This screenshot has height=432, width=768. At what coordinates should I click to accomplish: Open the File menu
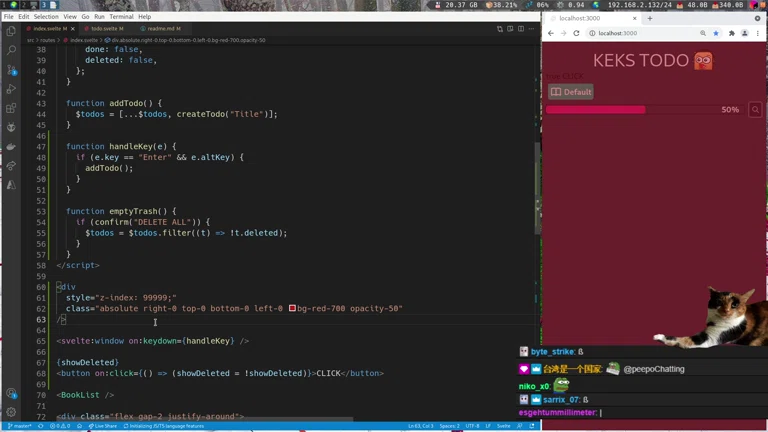[8, 17]
